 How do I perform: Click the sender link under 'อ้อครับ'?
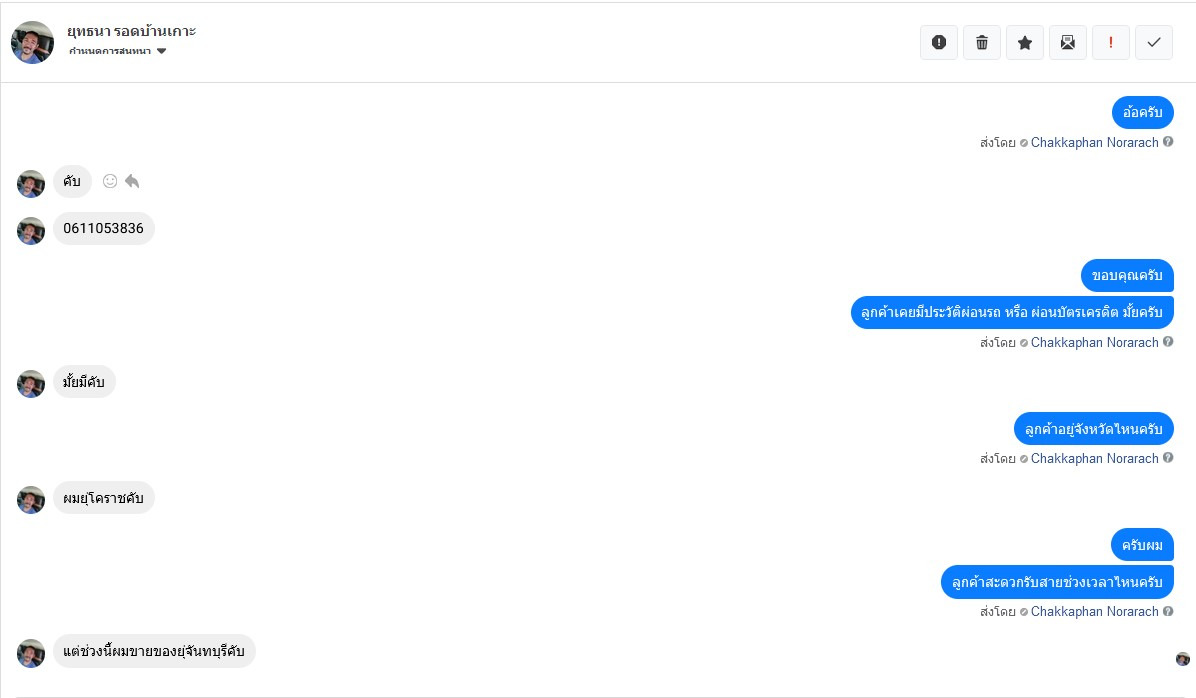click(1094, 142)
